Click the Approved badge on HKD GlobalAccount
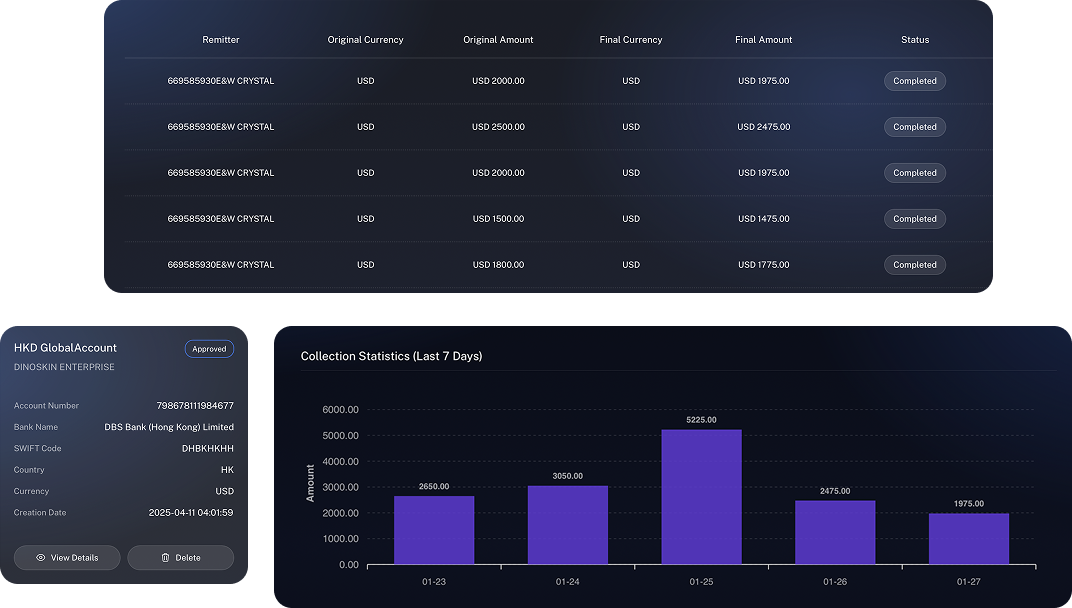1072x608 pixels. point(209,349)
